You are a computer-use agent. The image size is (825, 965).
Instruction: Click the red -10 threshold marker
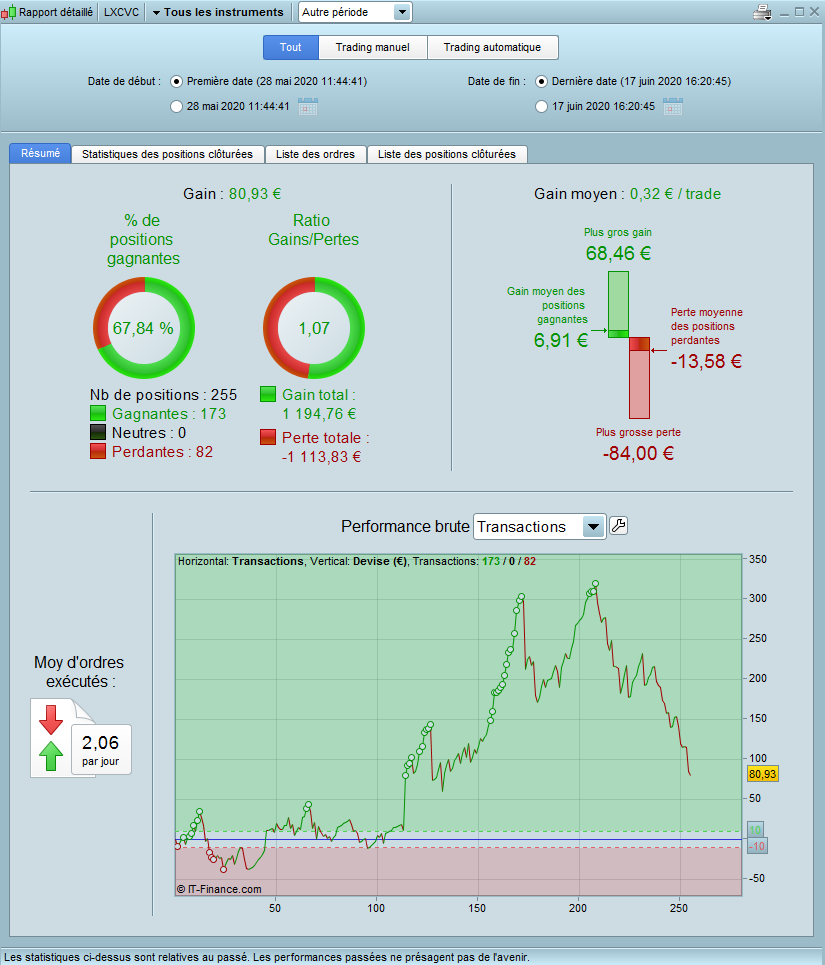757,846
